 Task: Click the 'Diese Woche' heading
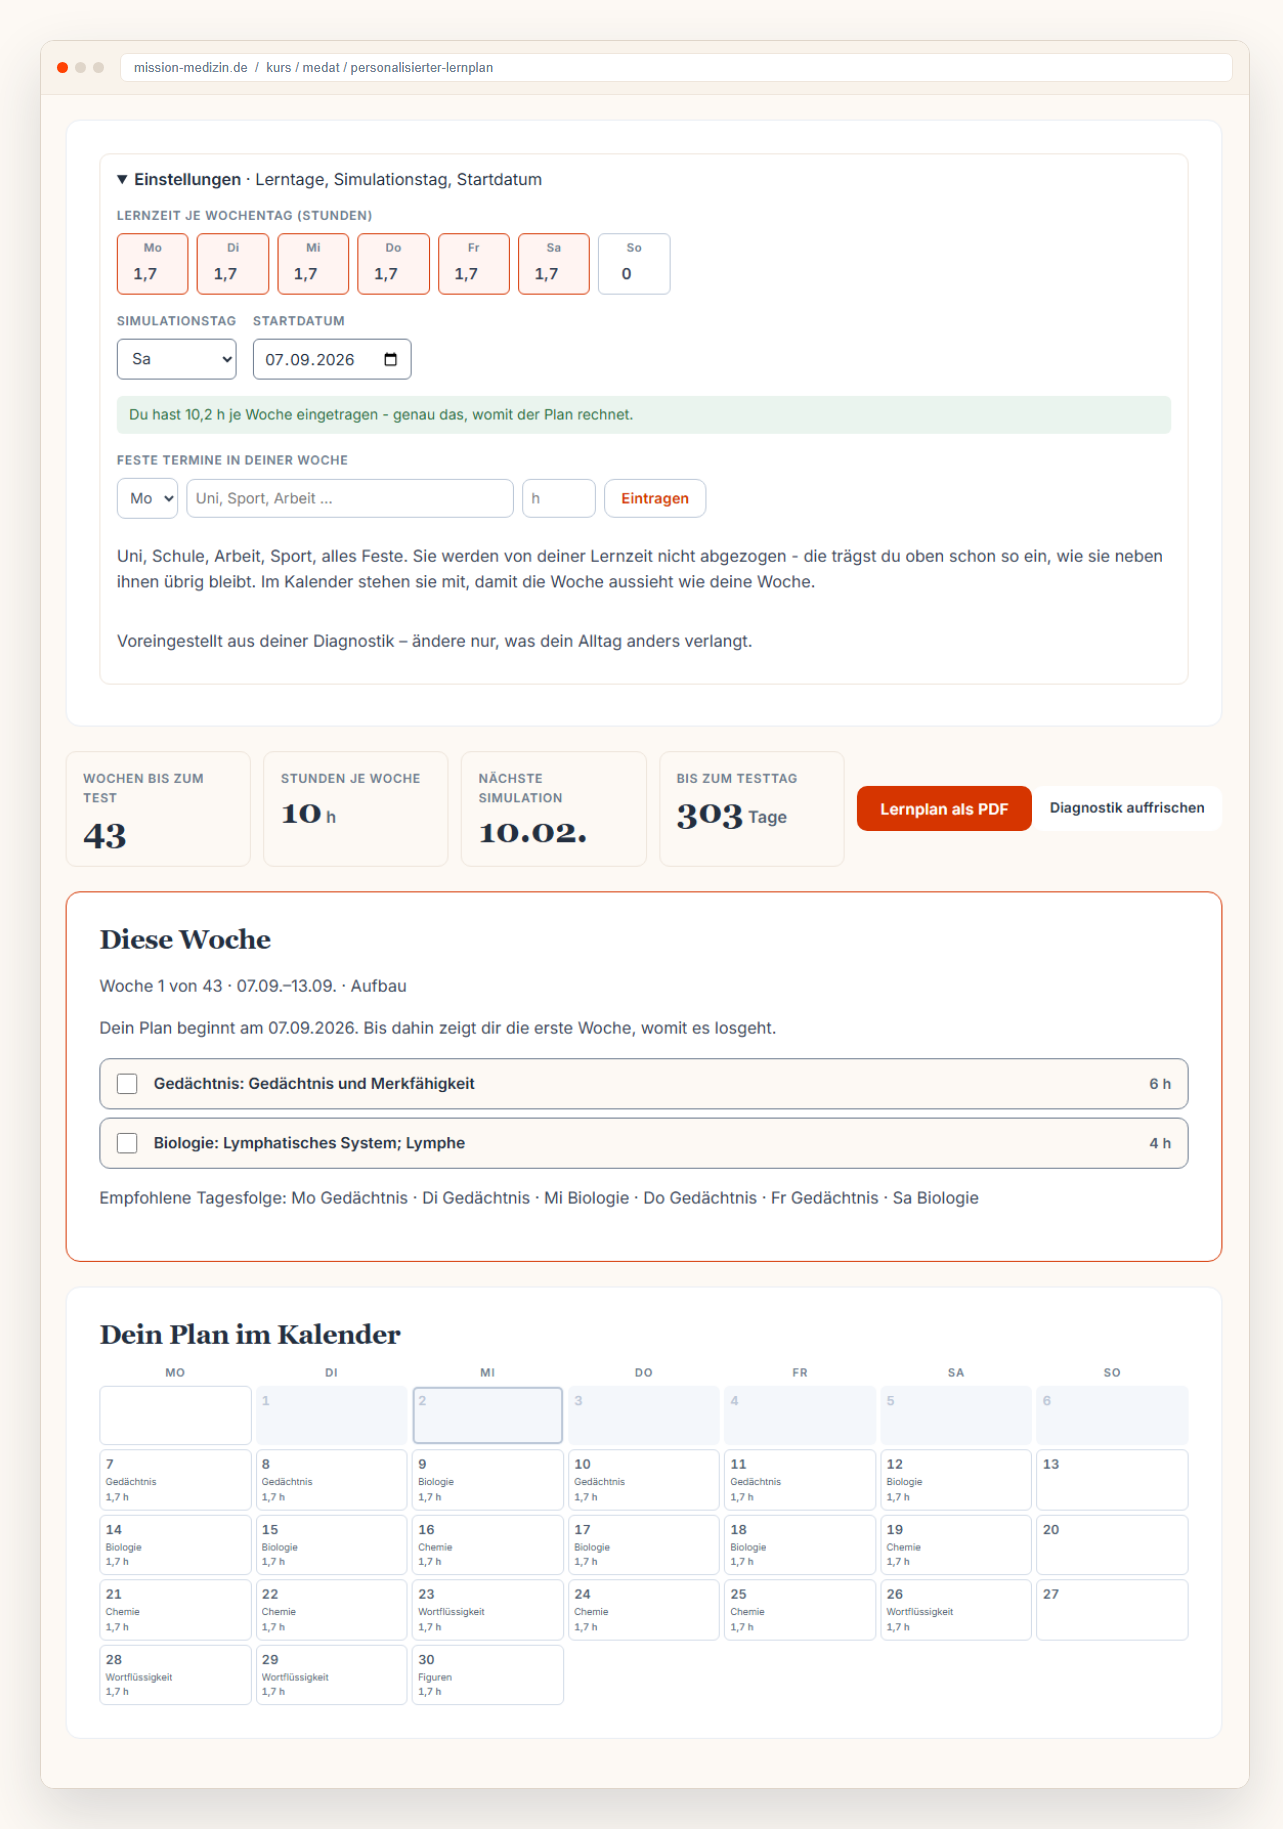pos(185,940)
